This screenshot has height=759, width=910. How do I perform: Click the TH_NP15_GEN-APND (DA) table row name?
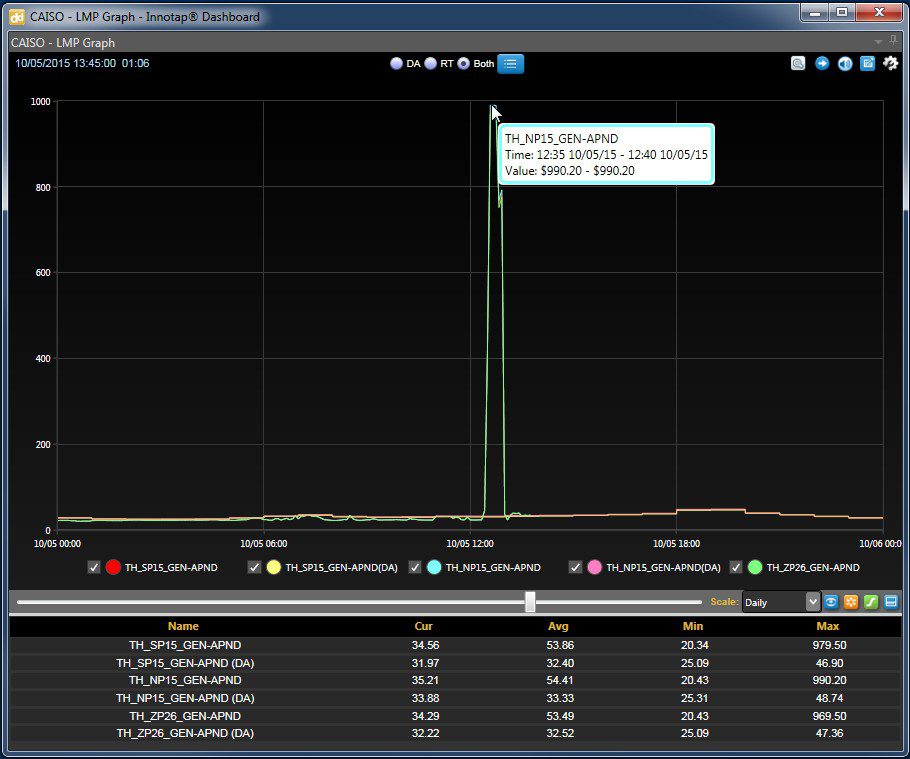click(x=185, y=698)
